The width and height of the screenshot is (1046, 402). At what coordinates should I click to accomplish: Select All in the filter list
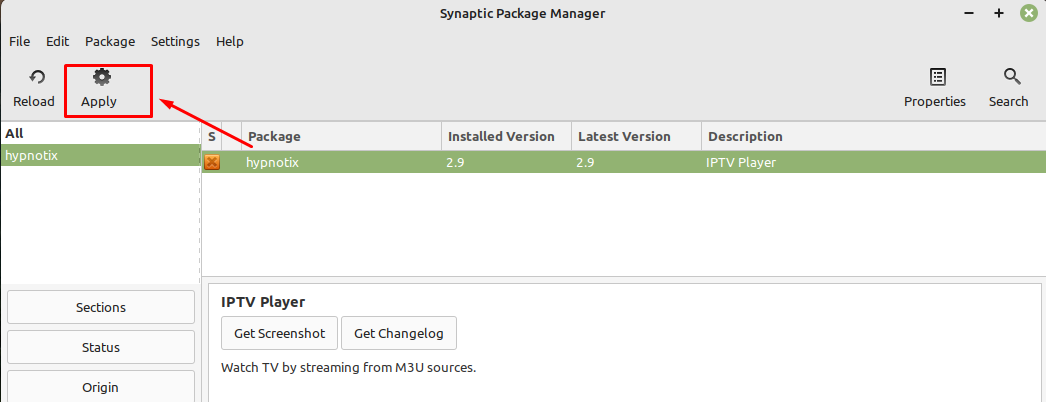[100, 133]
